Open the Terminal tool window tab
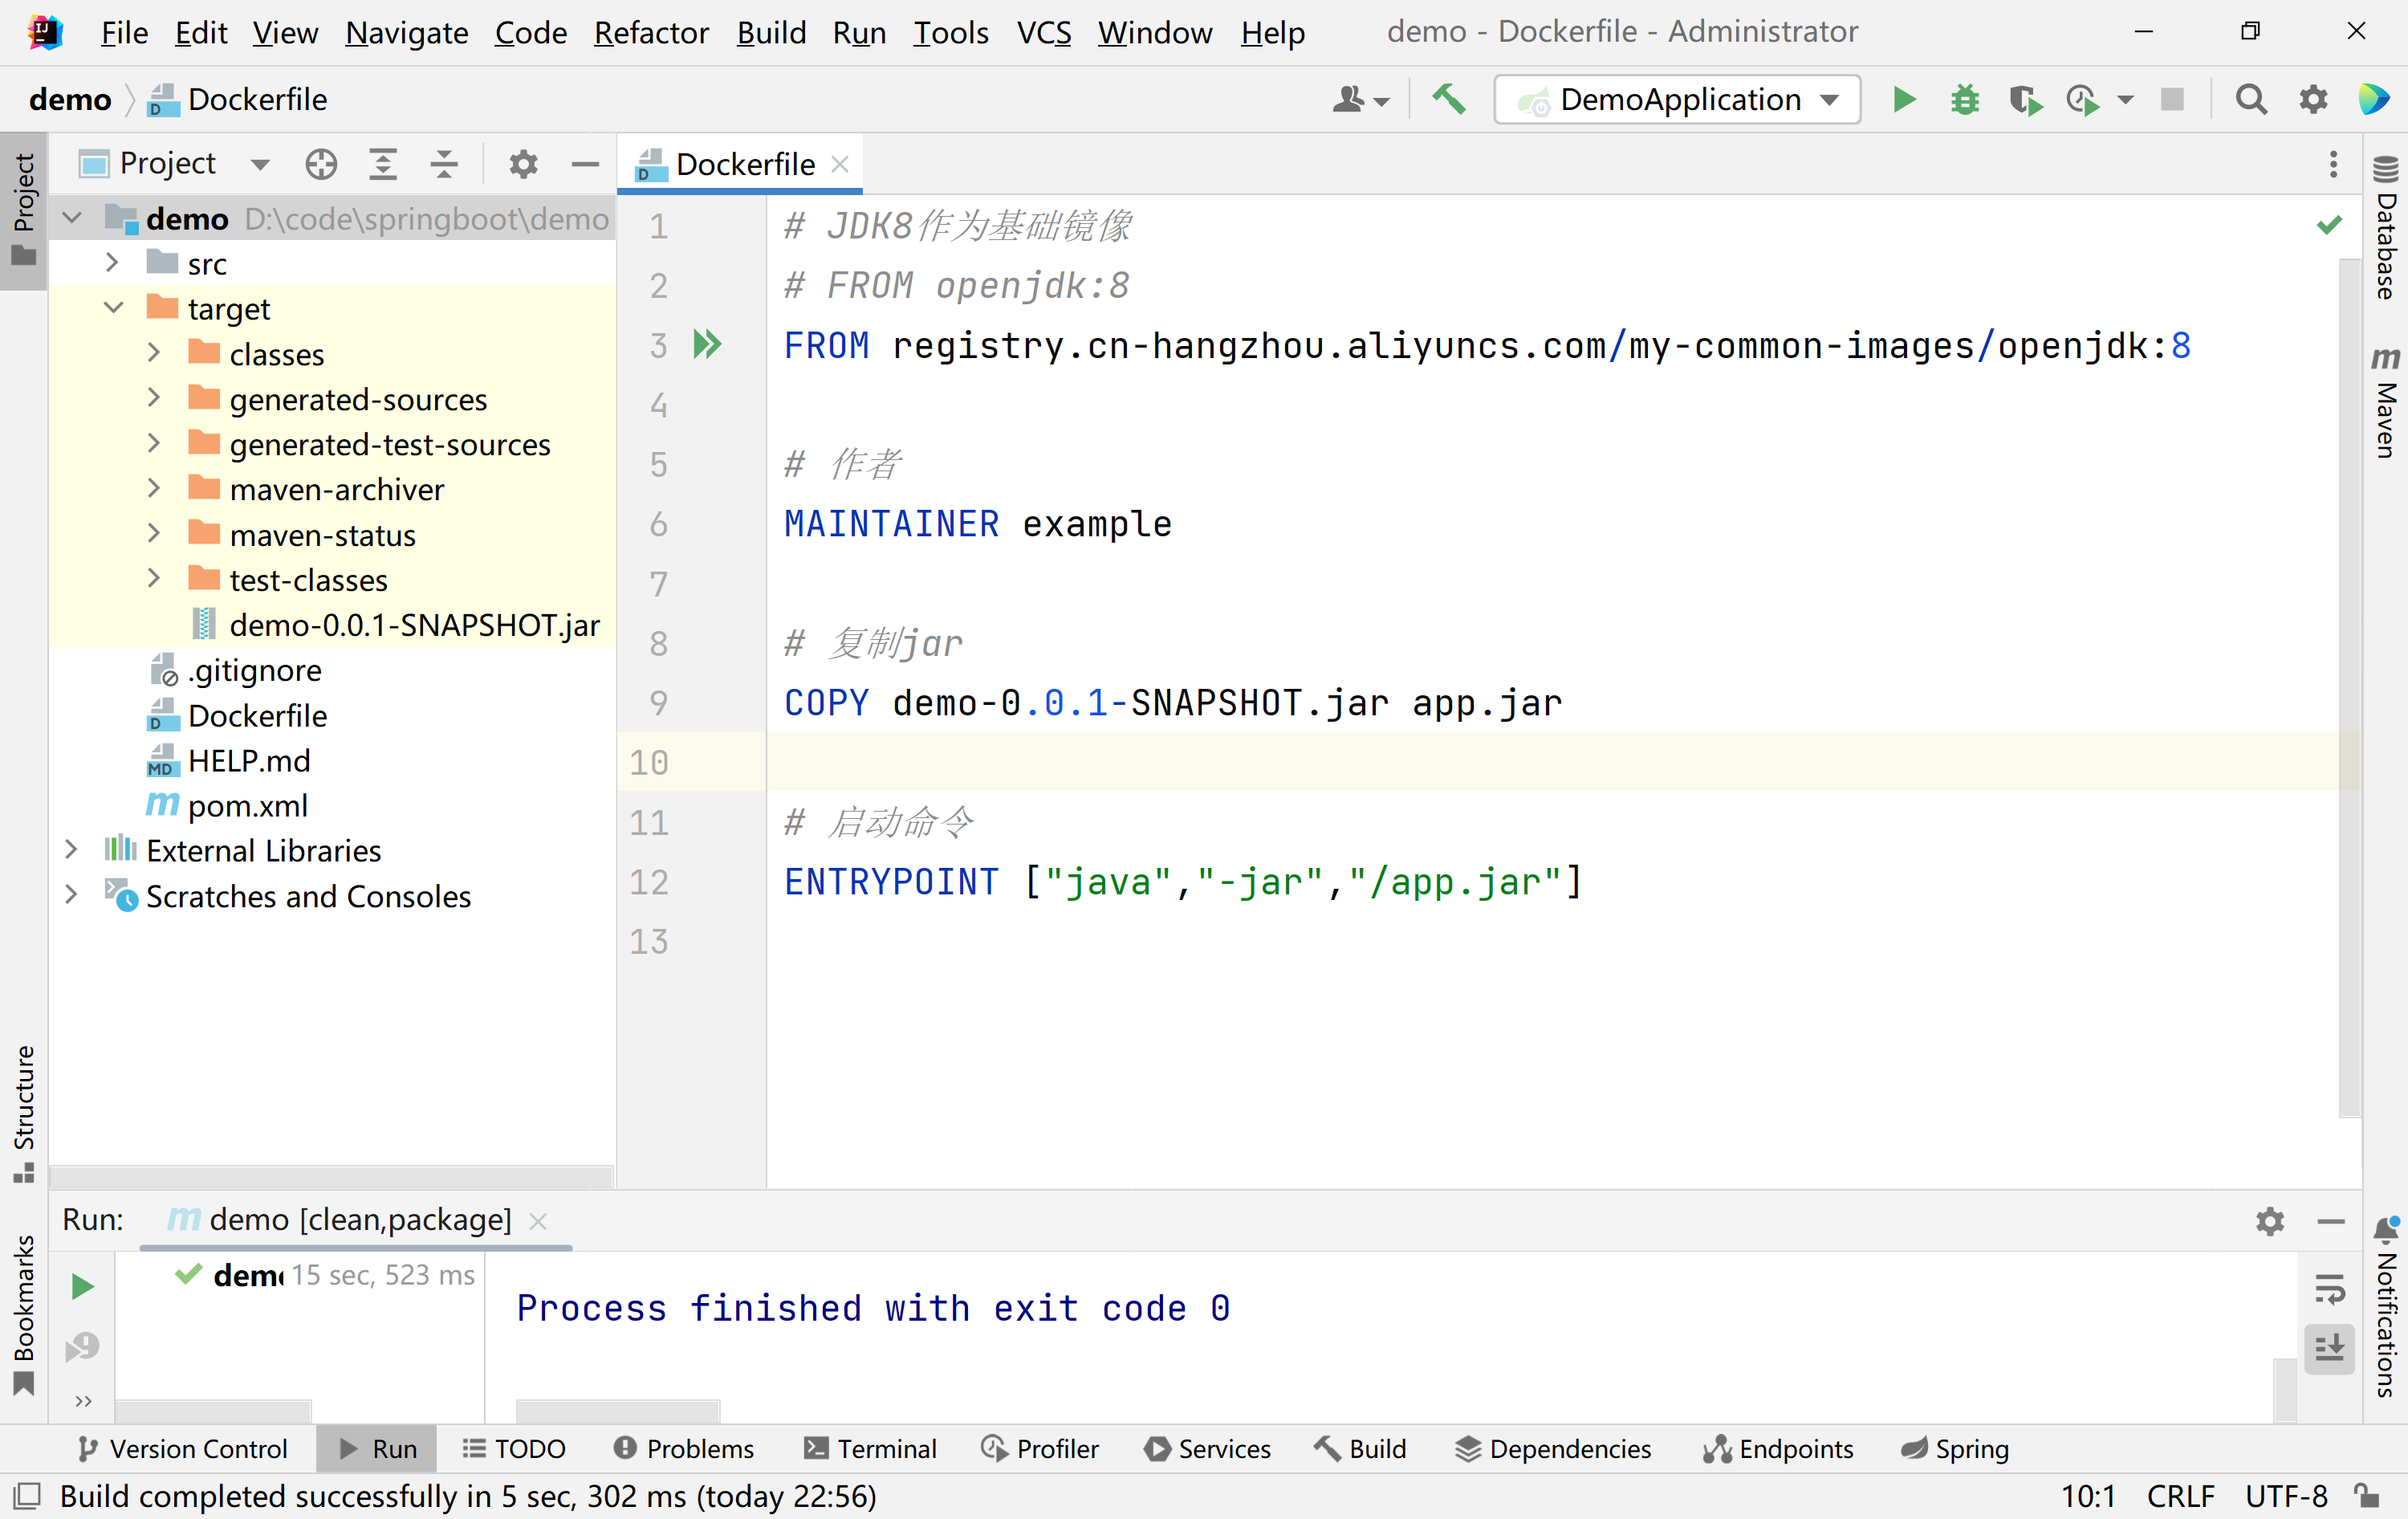 pyautogui.click(x=870, y=1449)
